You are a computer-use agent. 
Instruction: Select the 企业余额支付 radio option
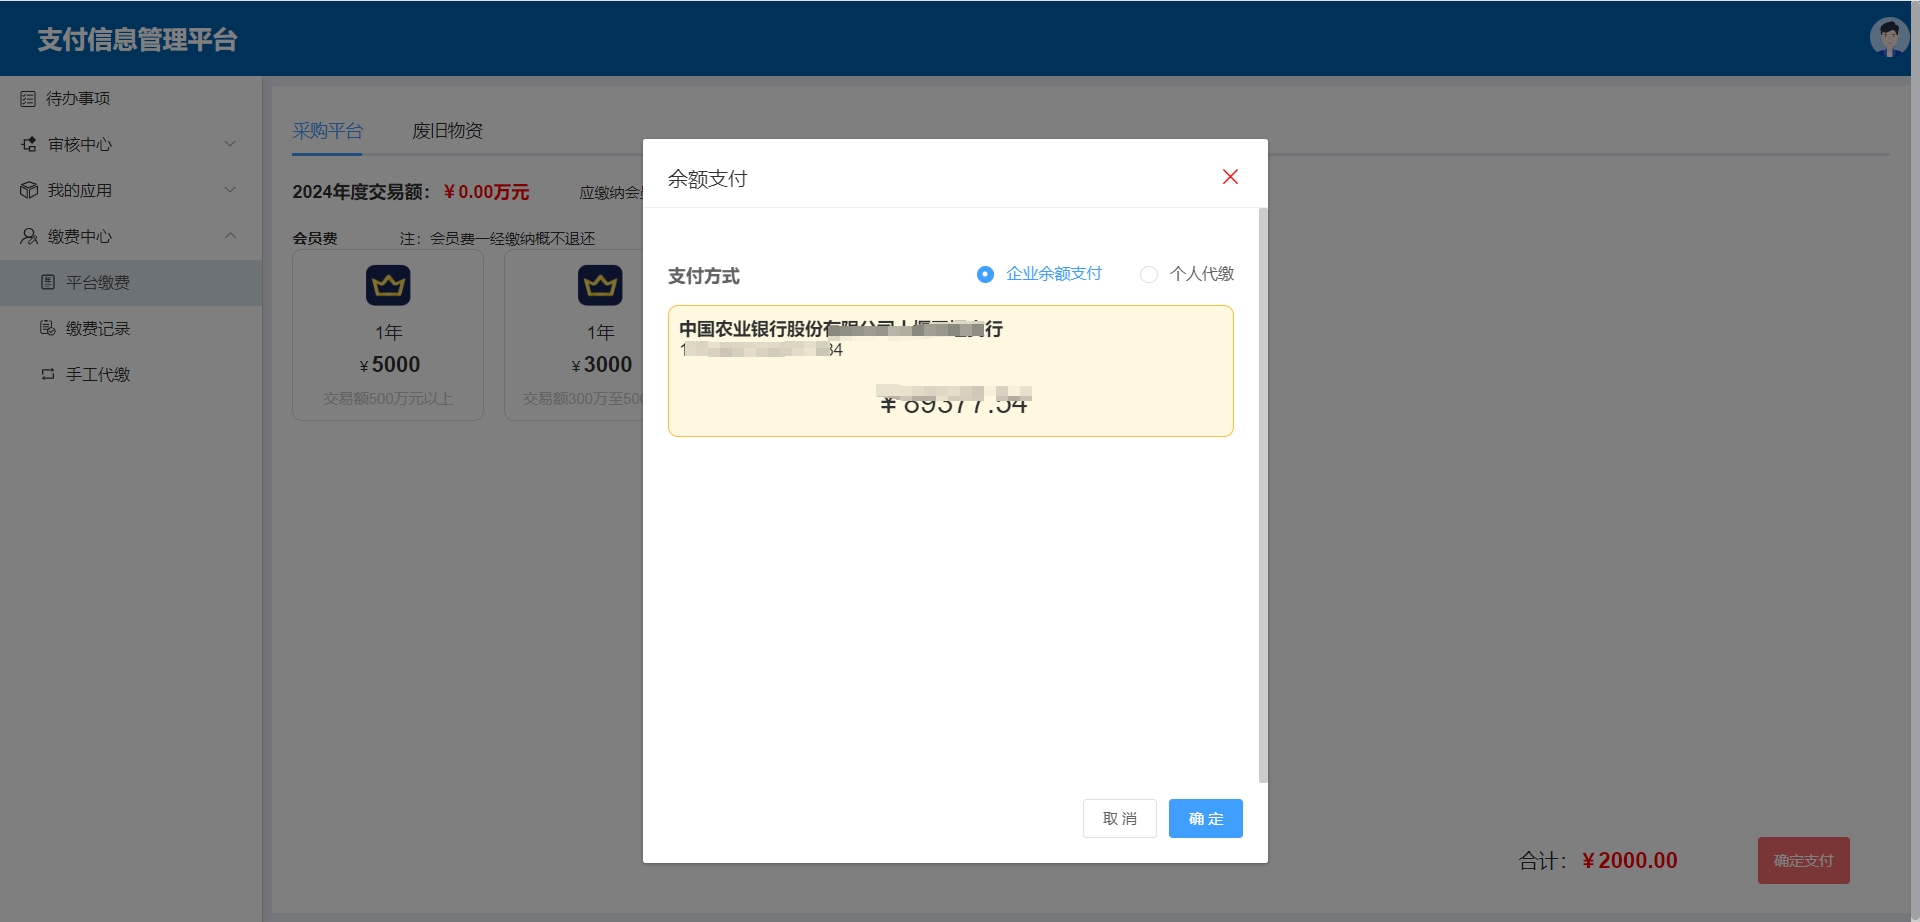coord(985,274)
